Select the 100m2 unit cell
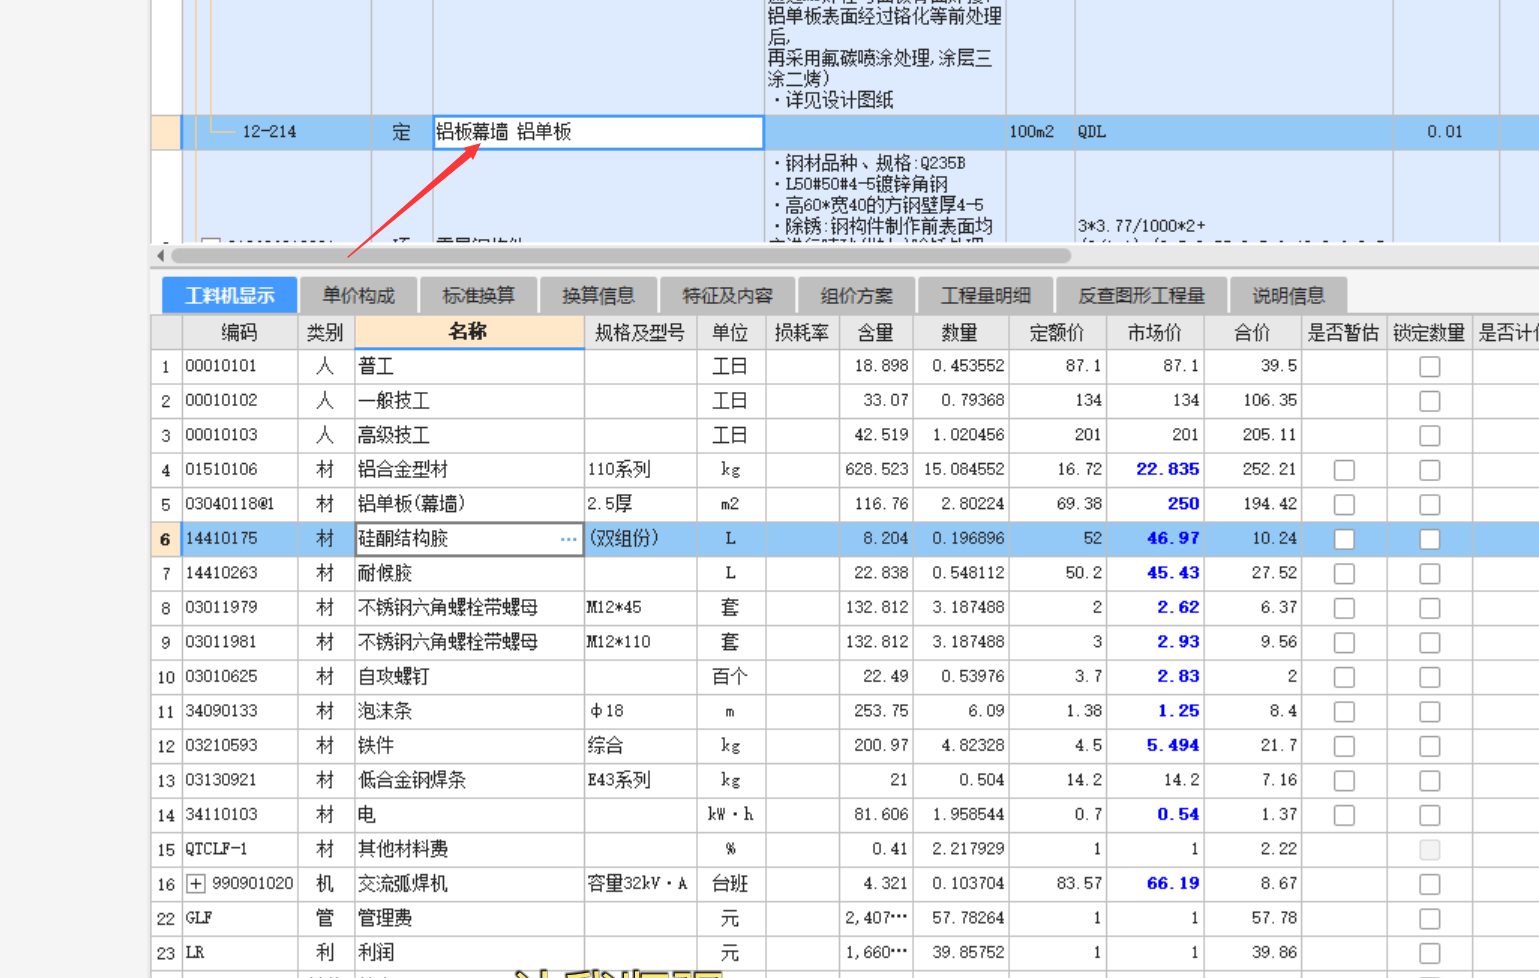Screen dimensions: 1539x978 pos(1040,132)
